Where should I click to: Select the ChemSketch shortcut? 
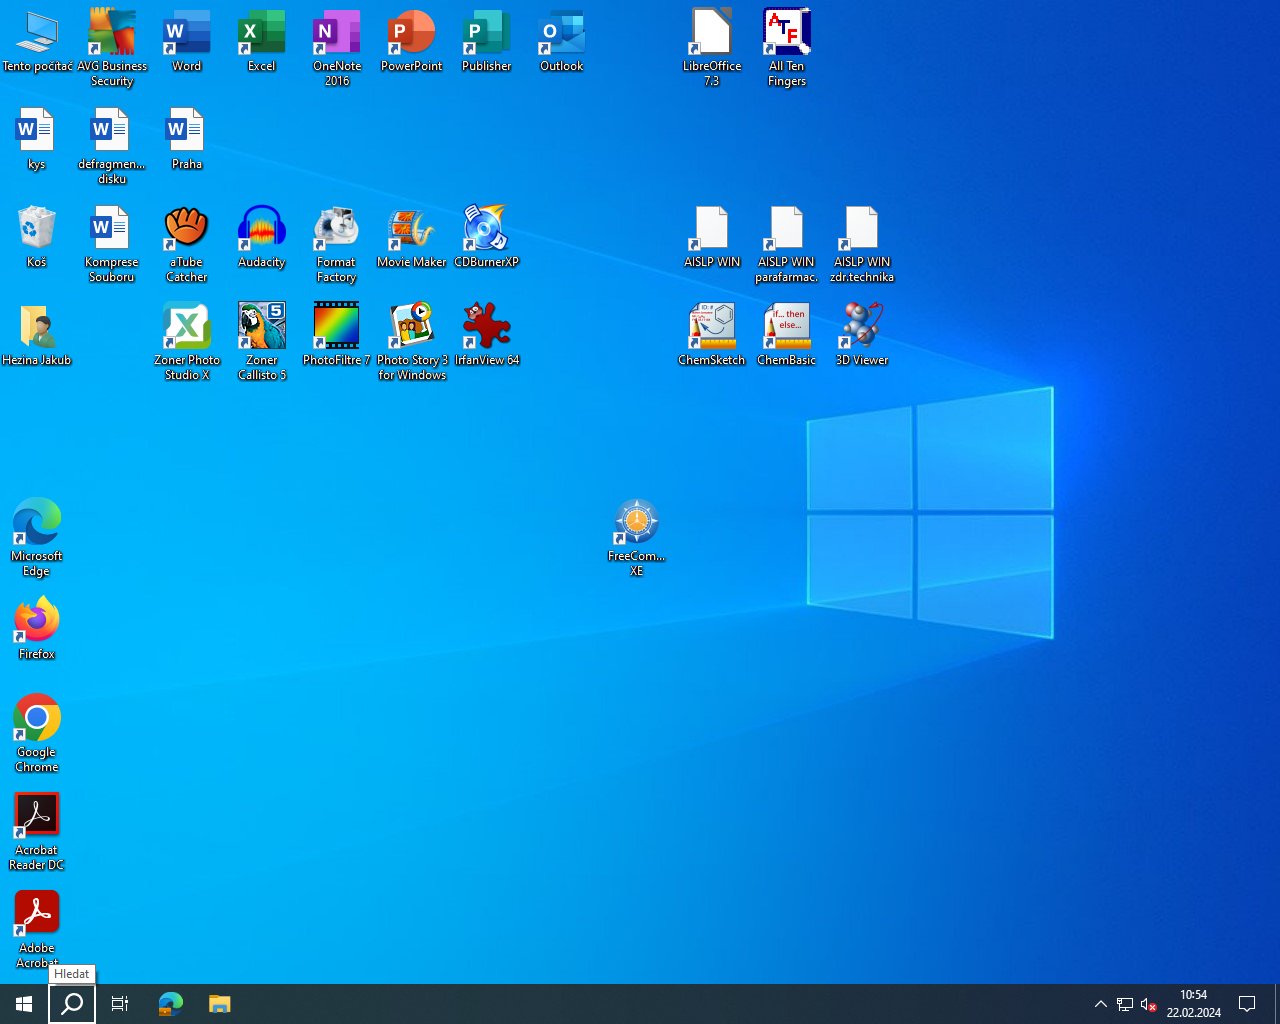click(x=712, y=335)
